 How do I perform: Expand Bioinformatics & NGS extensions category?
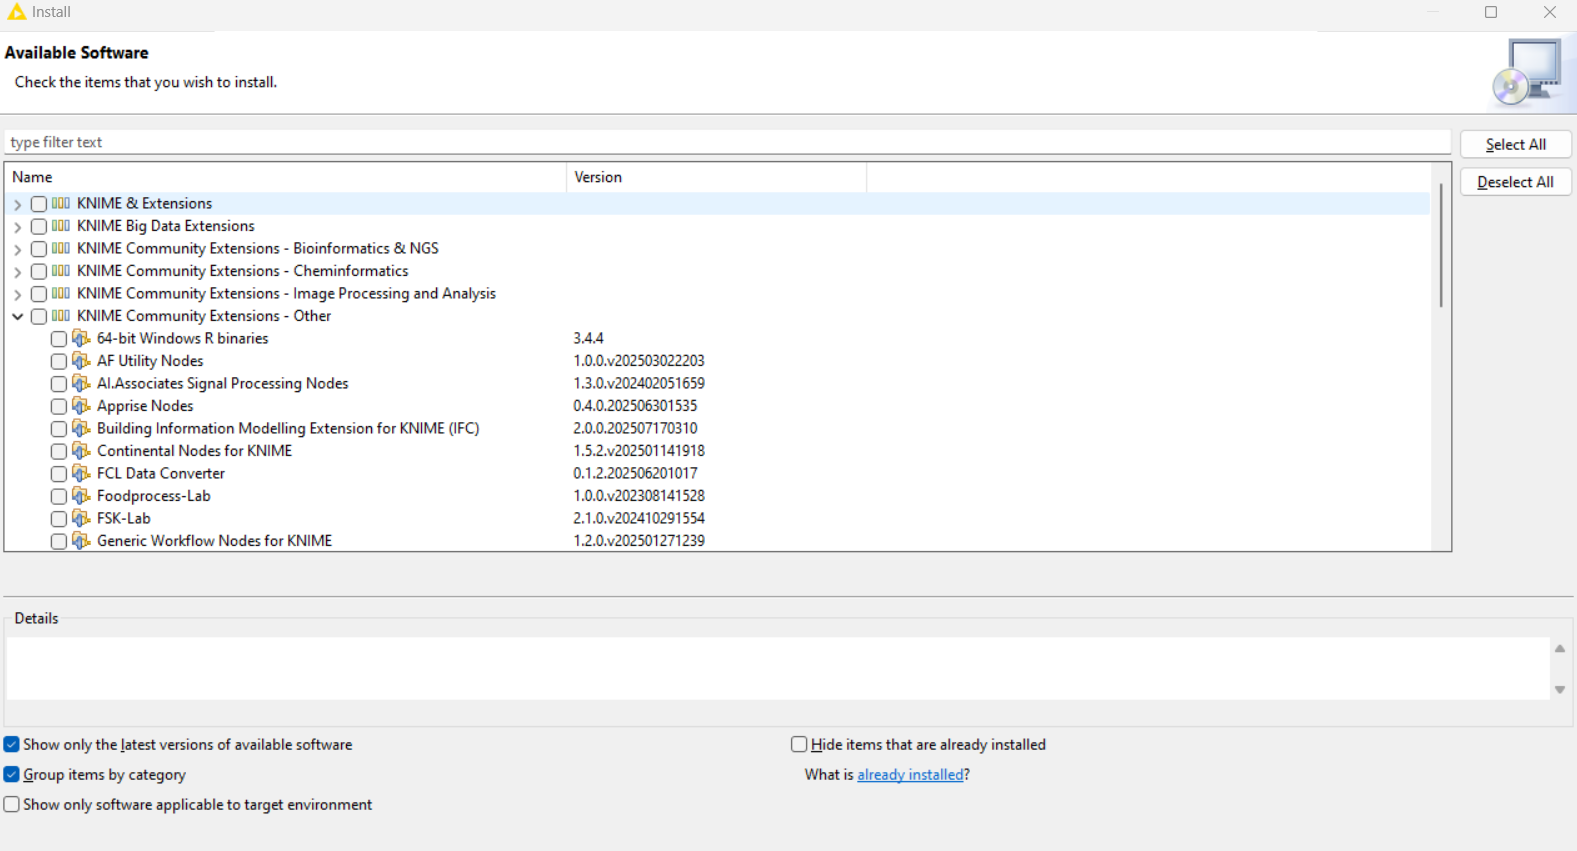18,249
